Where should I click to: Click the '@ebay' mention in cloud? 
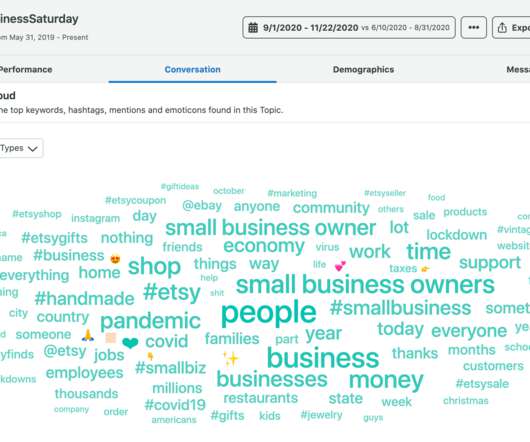(x=202, y=205)
